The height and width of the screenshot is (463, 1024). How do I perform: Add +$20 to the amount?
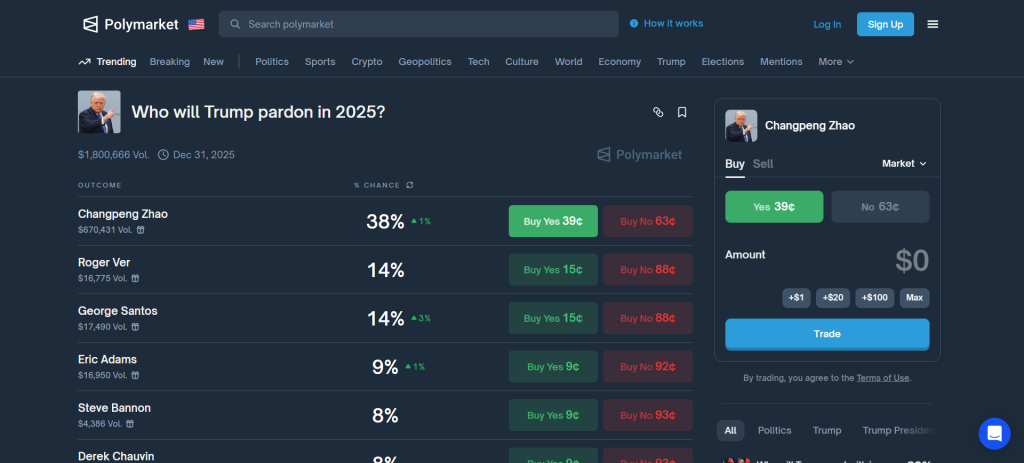833,298
